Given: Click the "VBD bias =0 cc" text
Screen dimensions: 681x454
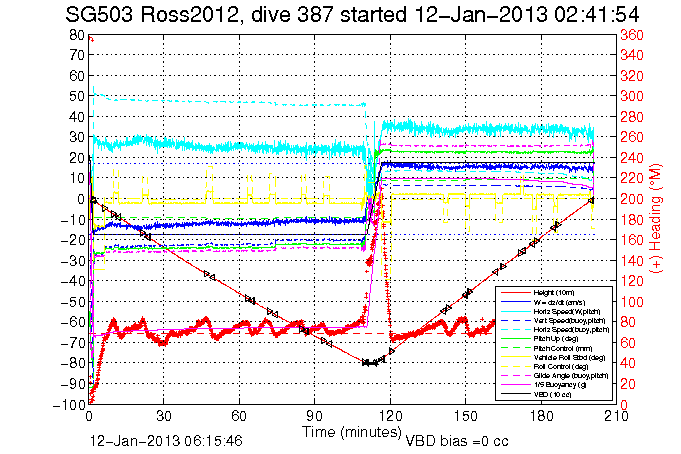Looking at the screenshot, I should tap(456, 441).
